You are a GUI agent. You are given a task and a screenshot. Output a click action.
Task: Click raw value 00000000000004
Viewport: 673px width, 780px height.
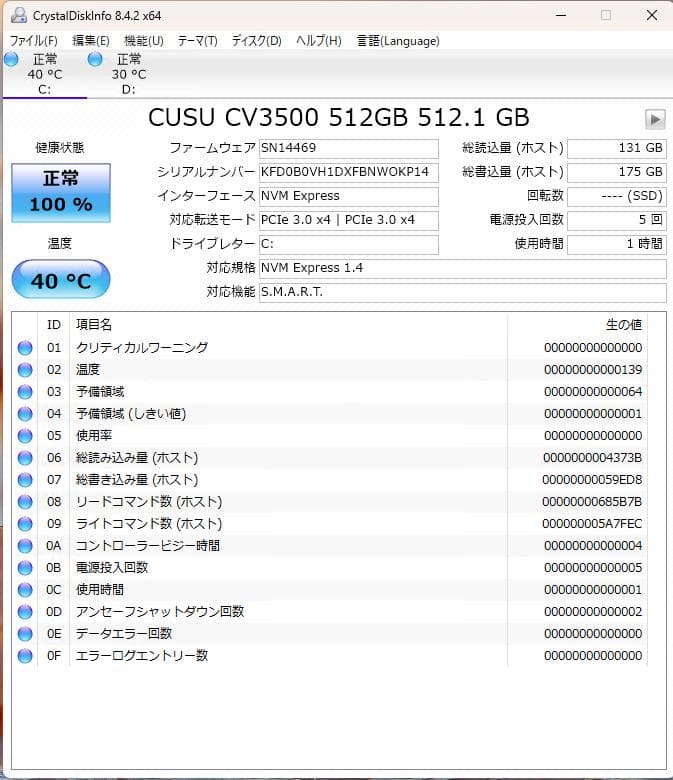[x=593, y=546]
